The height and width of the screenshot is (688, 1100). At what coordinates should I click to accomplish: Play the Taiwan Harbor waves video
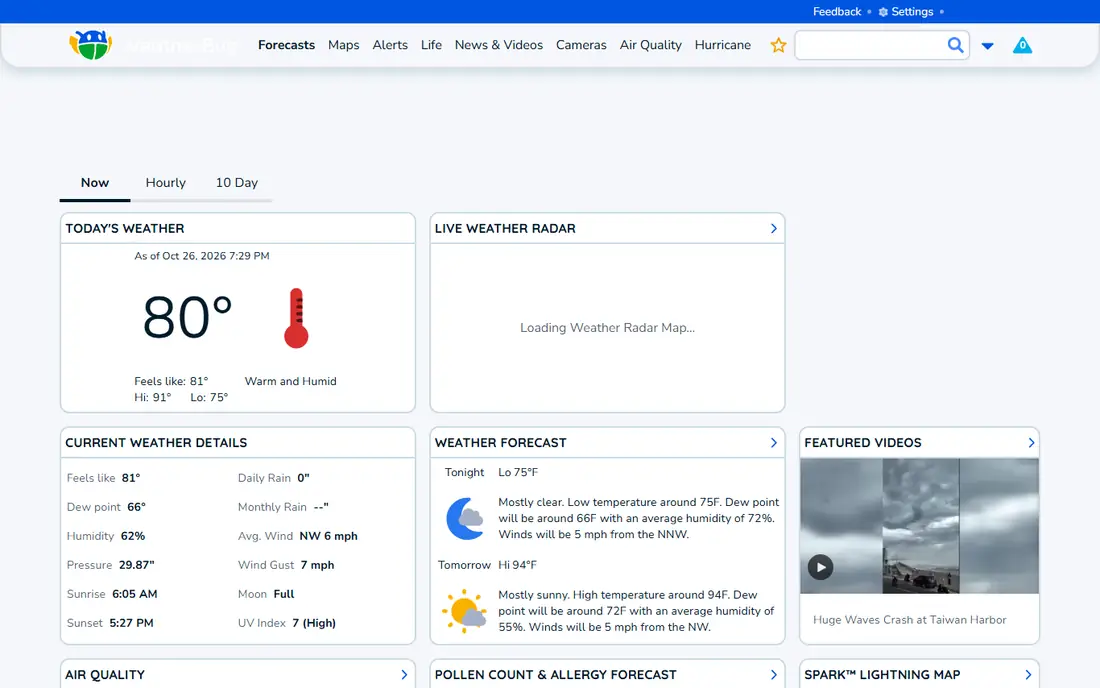[x=820, y=567]
